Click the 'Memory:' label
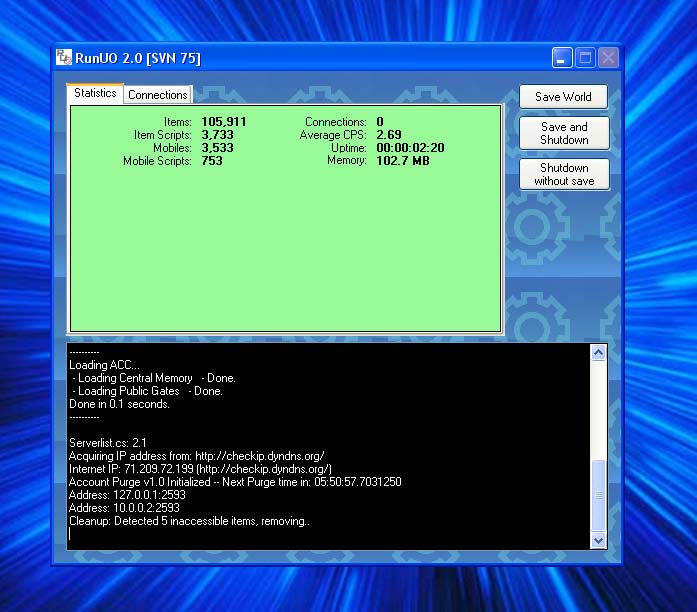 (347, 160)
